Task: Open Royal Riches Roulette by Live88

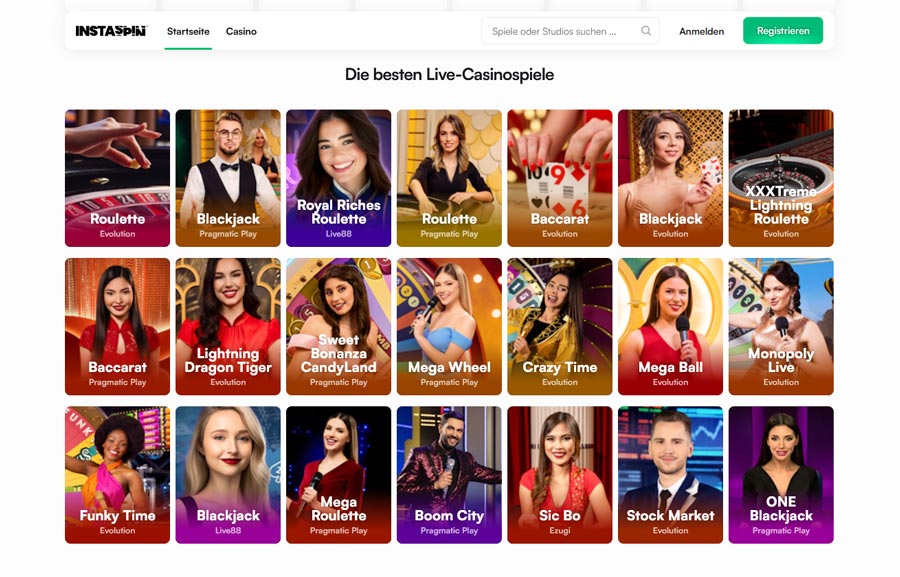Action: (339, 178)
